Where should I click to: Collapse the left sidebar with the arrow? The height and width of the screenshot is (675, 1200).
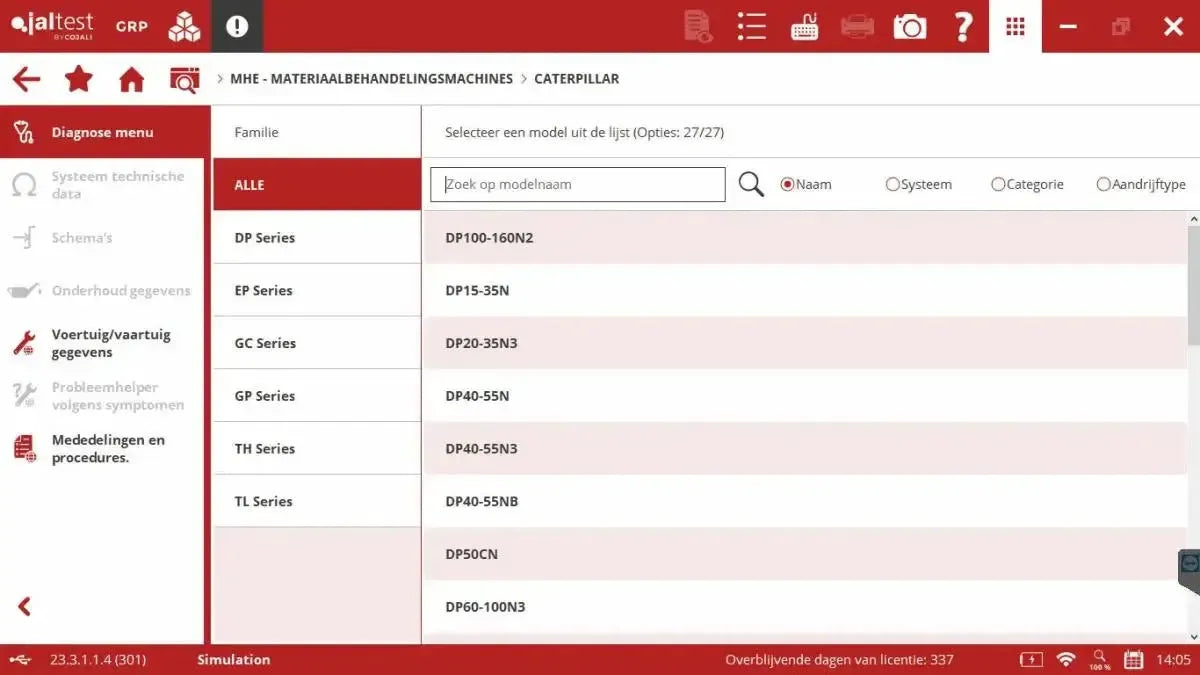point(22,606)
